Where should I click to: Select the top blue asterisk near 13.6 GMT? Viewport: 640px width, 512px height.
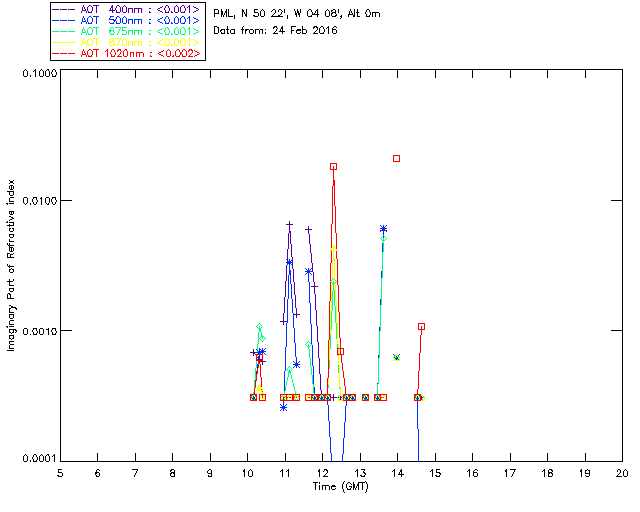[383, 229]
